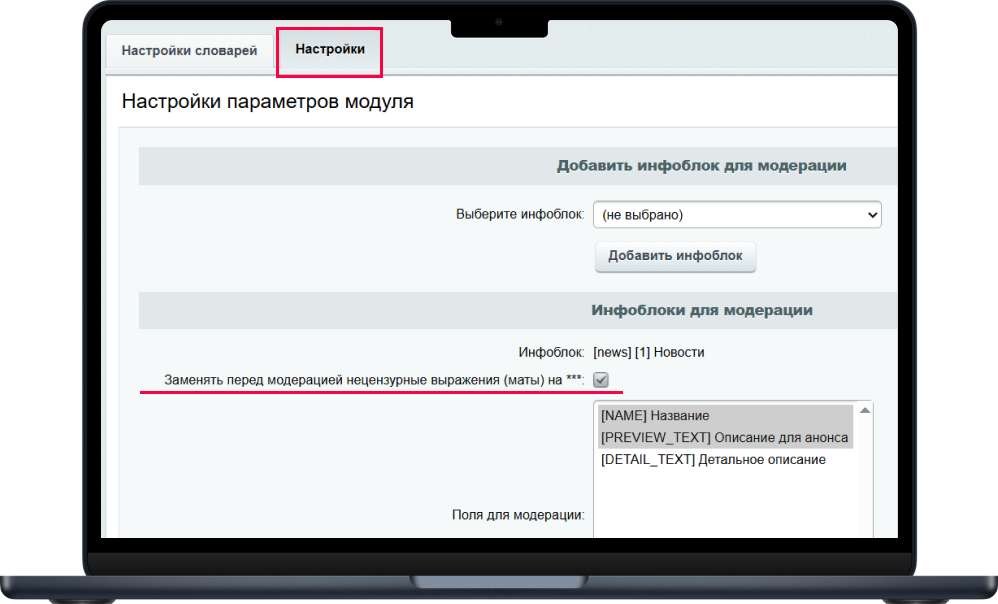Click the Настройки параметров модуля heading
This screenshot has height=604, width=998.
tap(267, 101)
